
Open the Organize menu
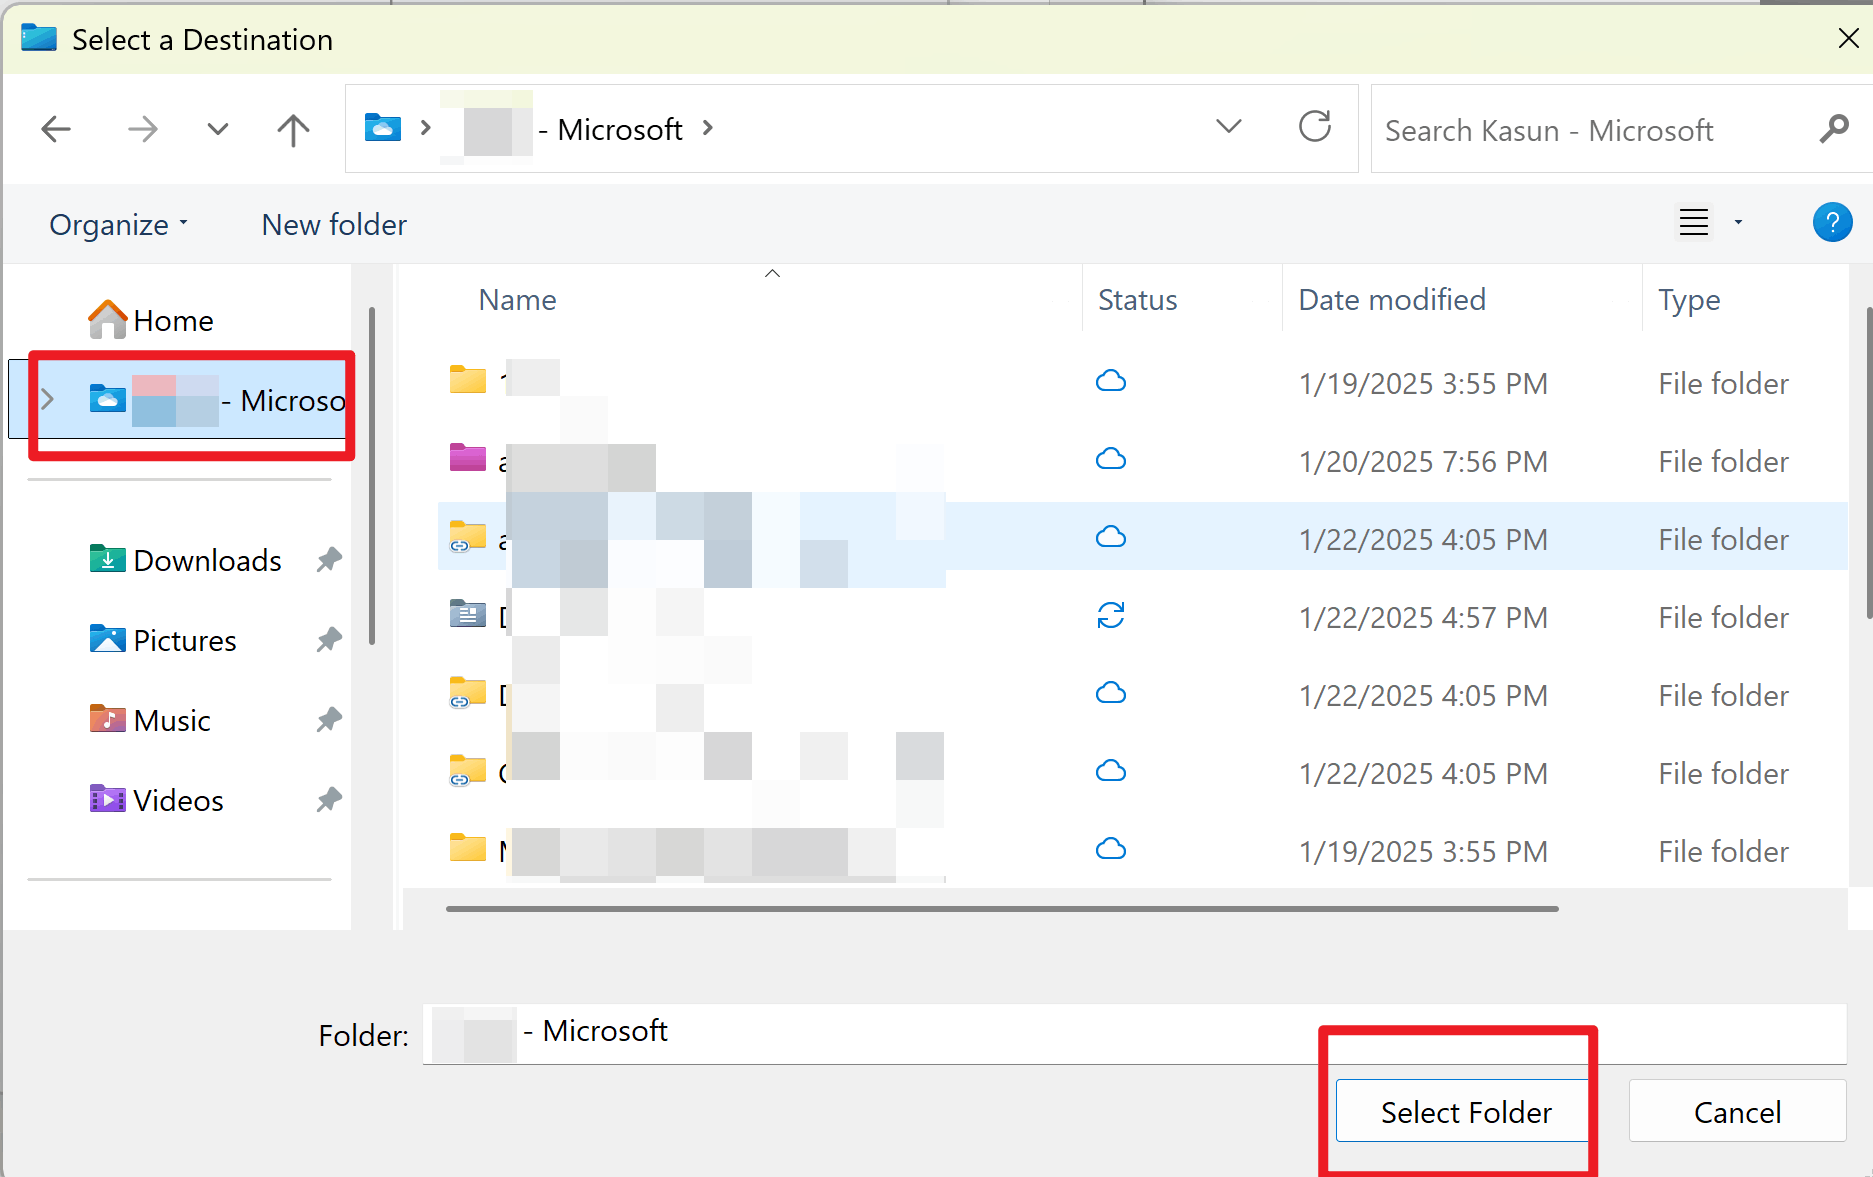click(x=119, y=225)
